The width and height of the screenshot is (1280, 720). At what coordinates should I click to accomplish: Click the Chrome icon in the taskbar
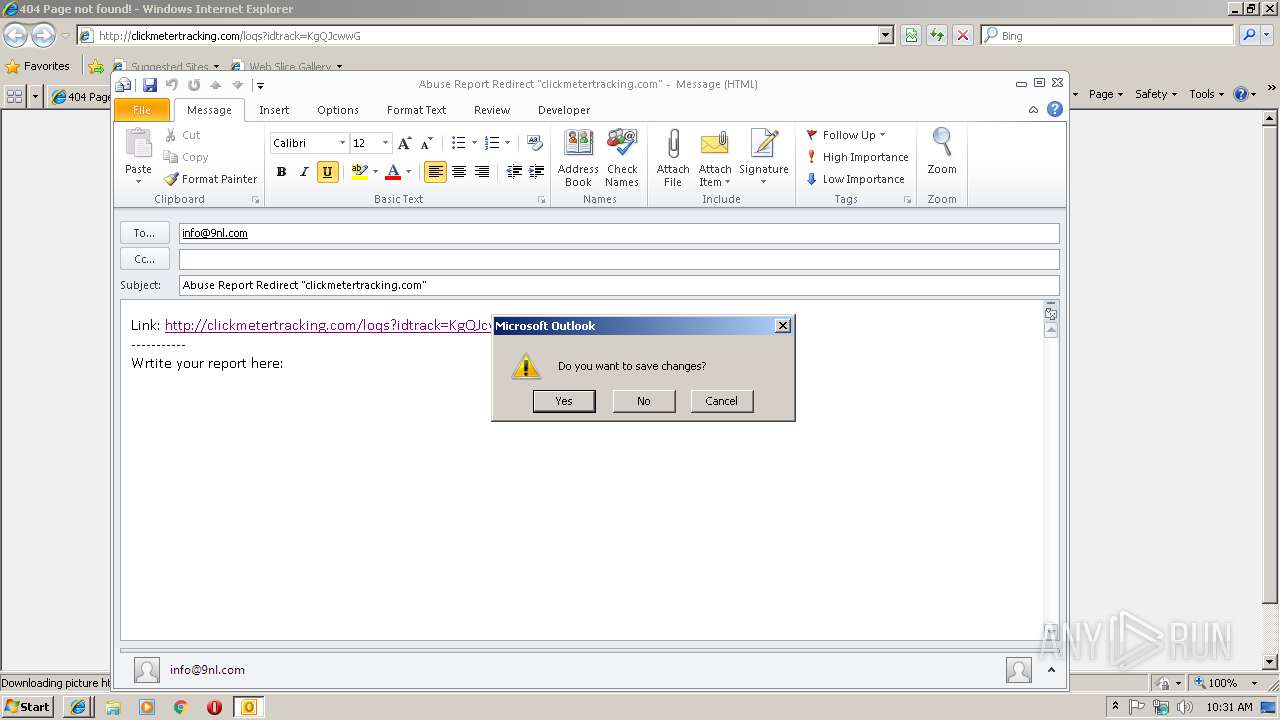click(180, 707)
